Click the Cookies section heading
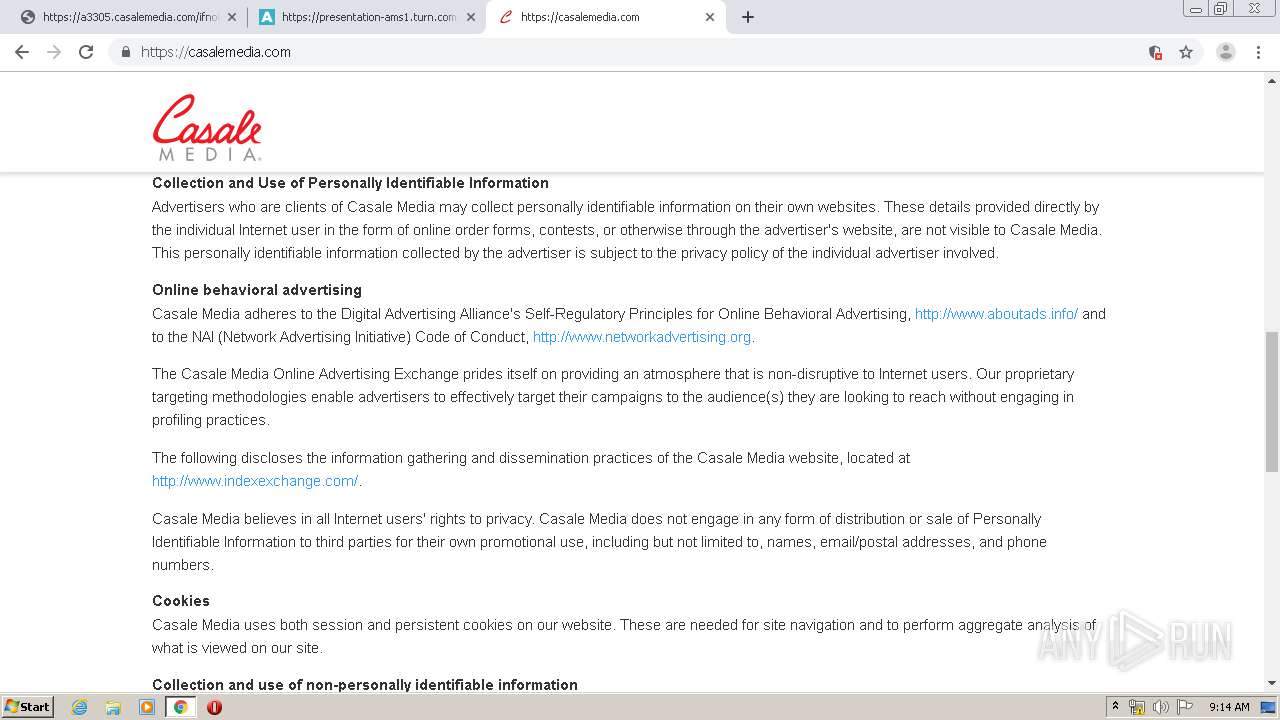Viewport: 1280px width, 720px height. [x=181, y=601]
